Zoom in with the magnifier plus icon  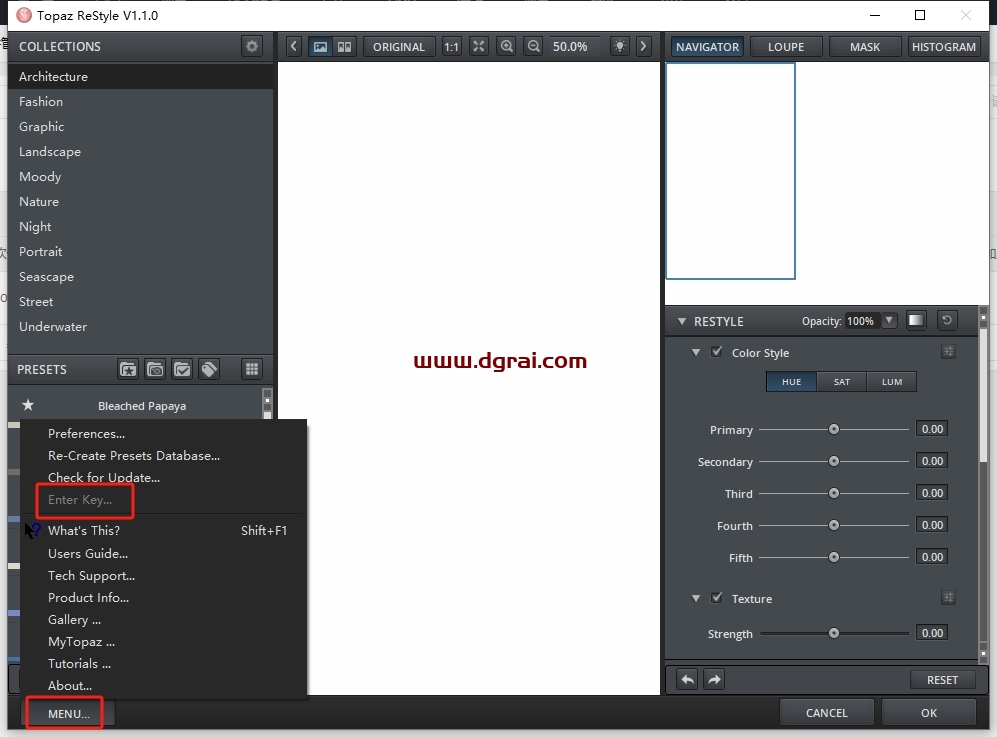507,46
